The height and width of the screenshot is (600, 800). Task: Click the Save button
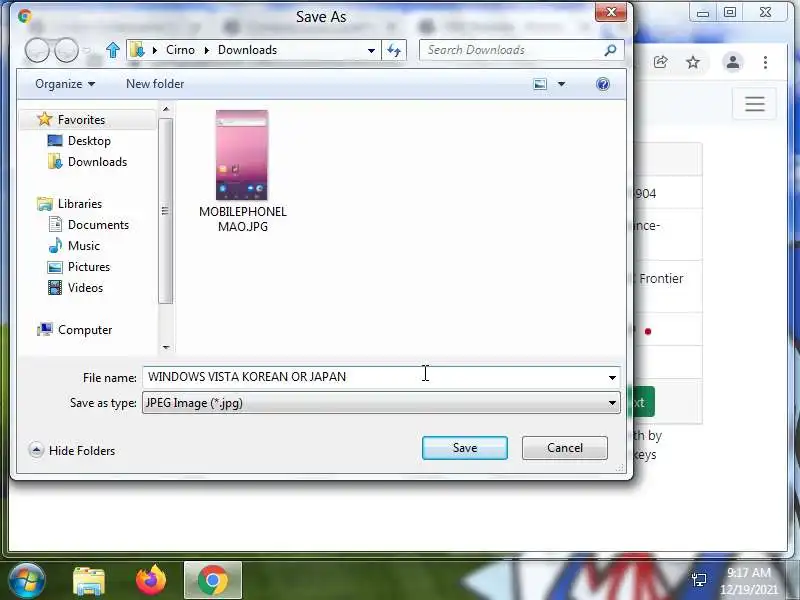pyautogui.click(x=465, y=448)
